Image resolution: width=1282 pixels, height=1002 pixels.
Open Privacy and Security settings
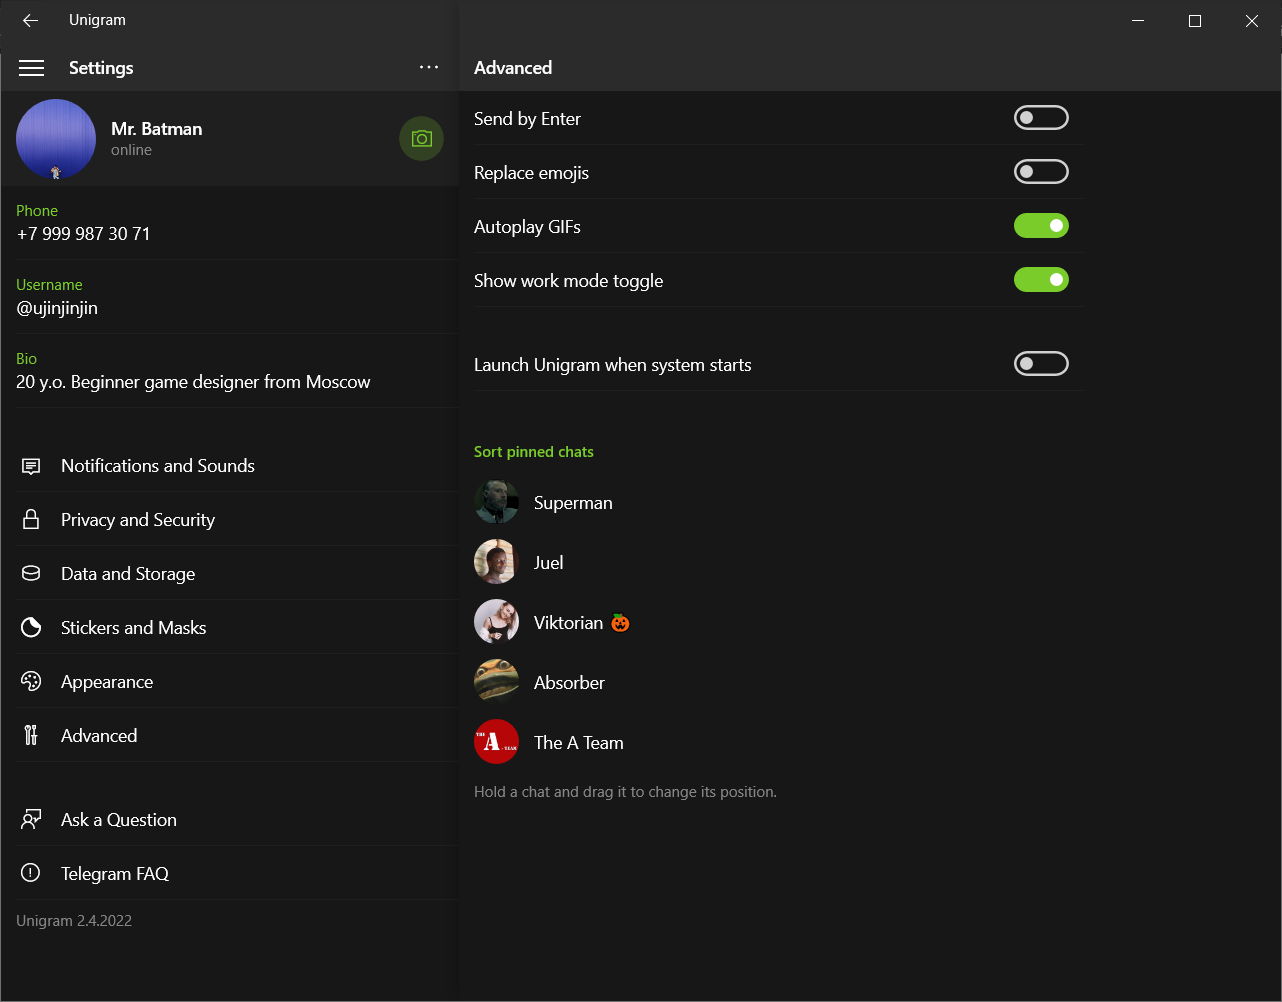229,520
